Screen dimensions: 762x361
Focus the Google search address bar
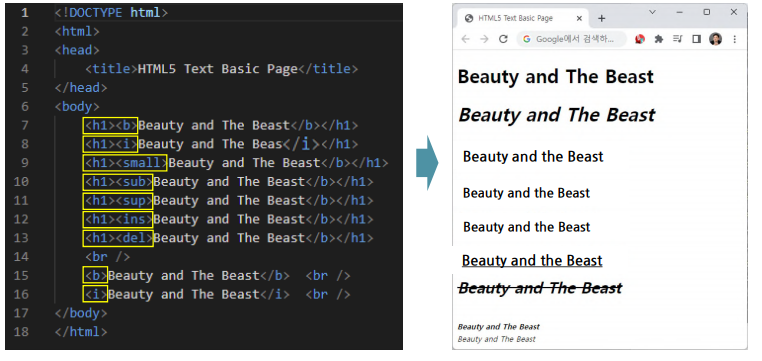tap(572, 39)
